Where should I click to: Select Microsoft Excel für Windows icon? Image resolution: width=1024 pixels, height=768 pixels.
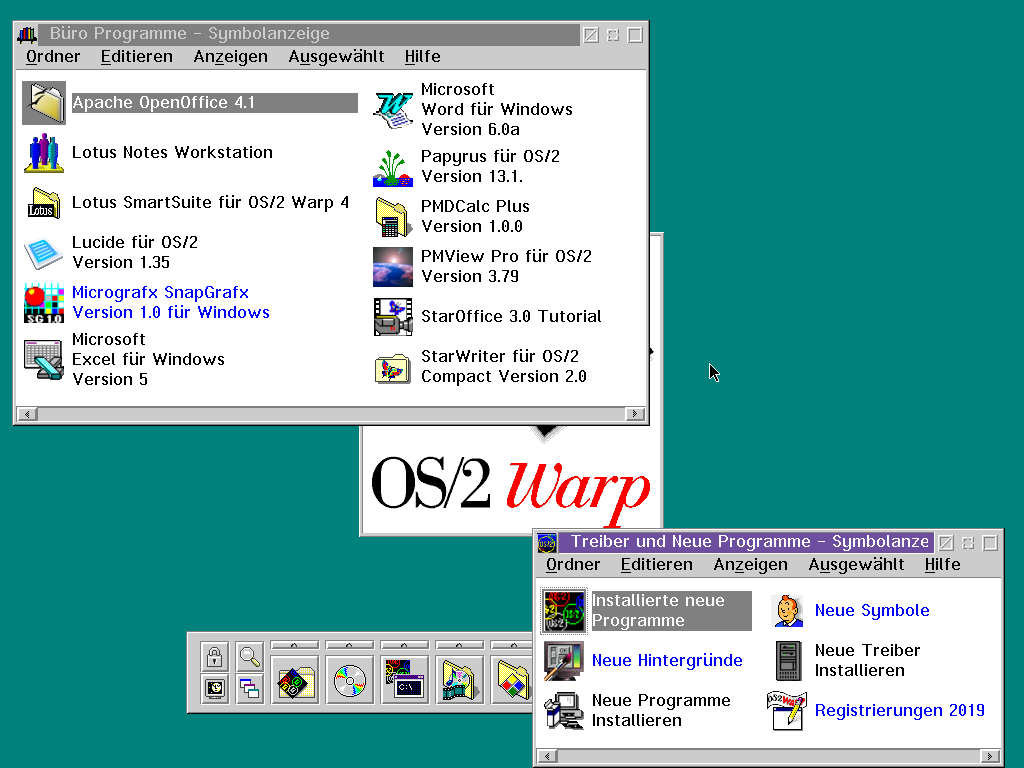(x=44, y=359)
